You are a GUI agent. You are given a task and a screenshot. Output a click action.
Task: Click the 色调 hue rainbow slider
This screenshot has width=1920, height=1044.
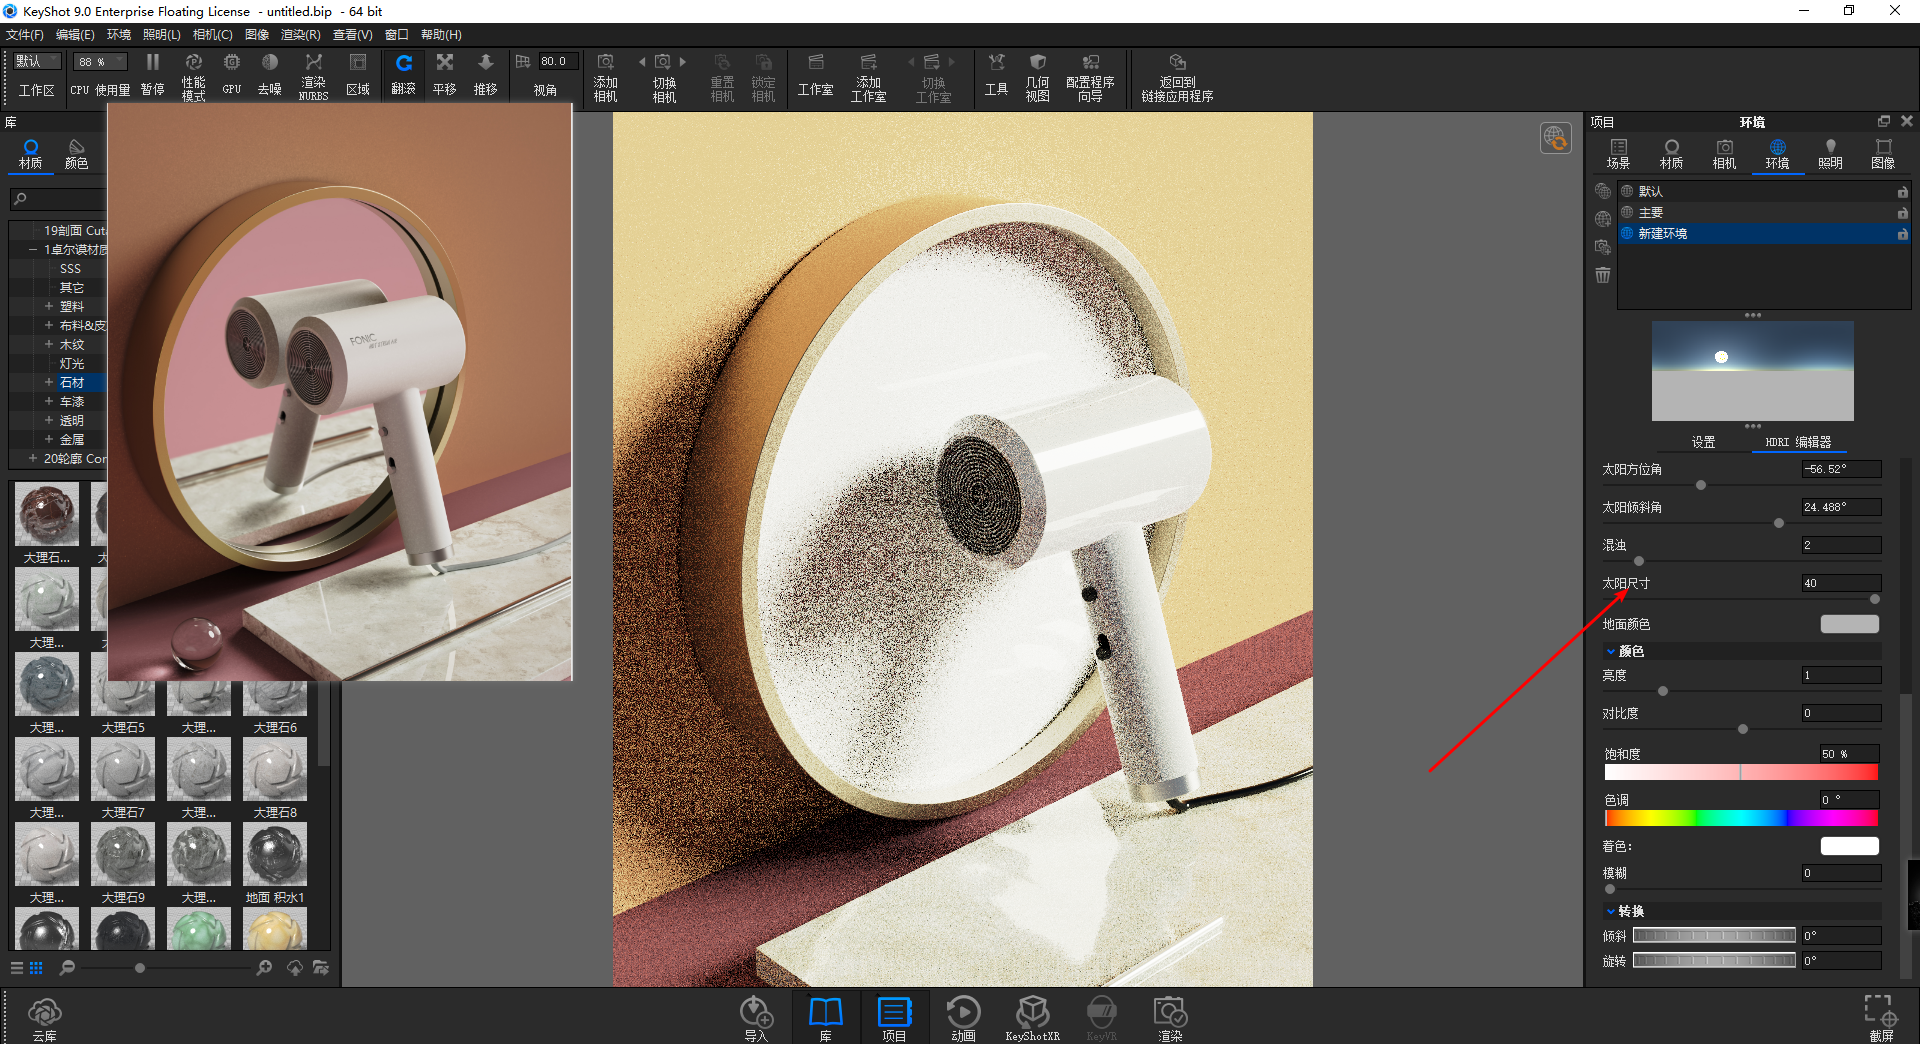pyautogui.click(x=1740, y=818)
